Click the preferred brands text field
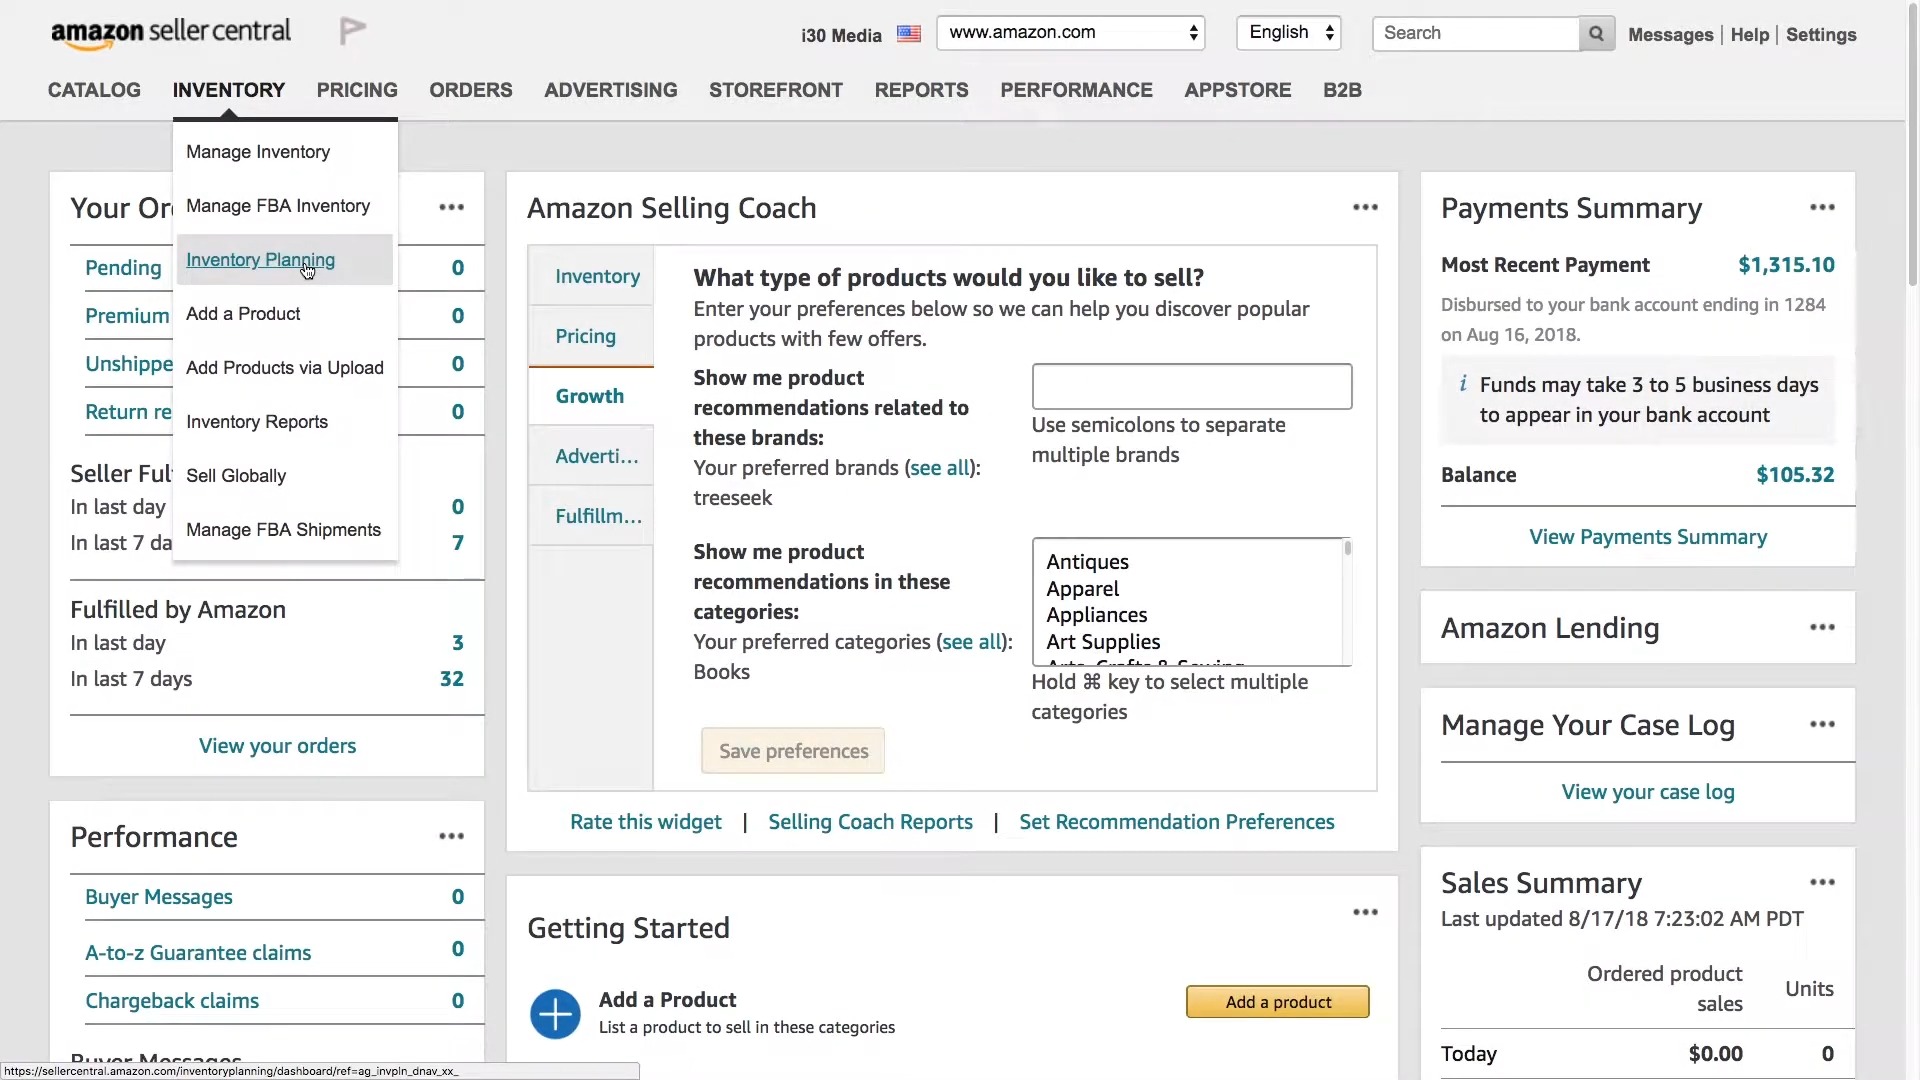The height and width of the screenshot is (1080, 1920). (x=1191, y=386)
